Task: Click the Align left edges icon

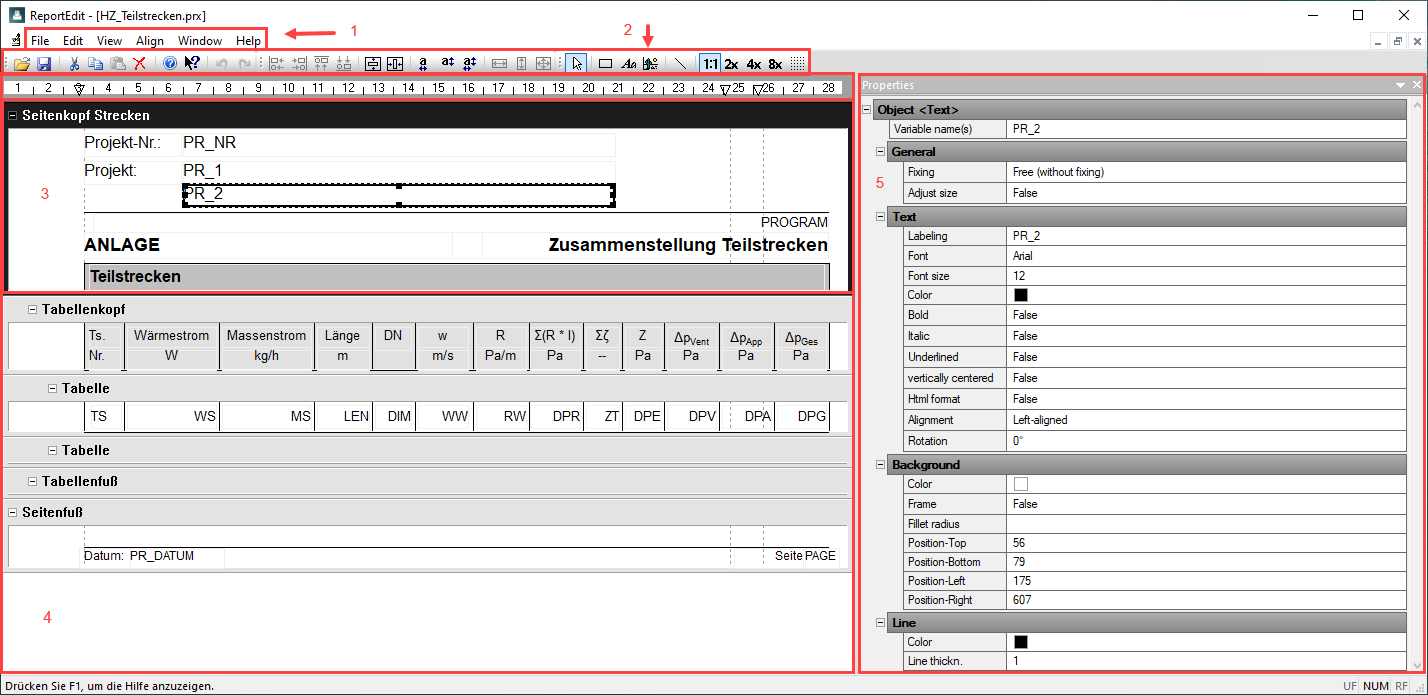Action: pyautogui.click(x=277, y=63)
